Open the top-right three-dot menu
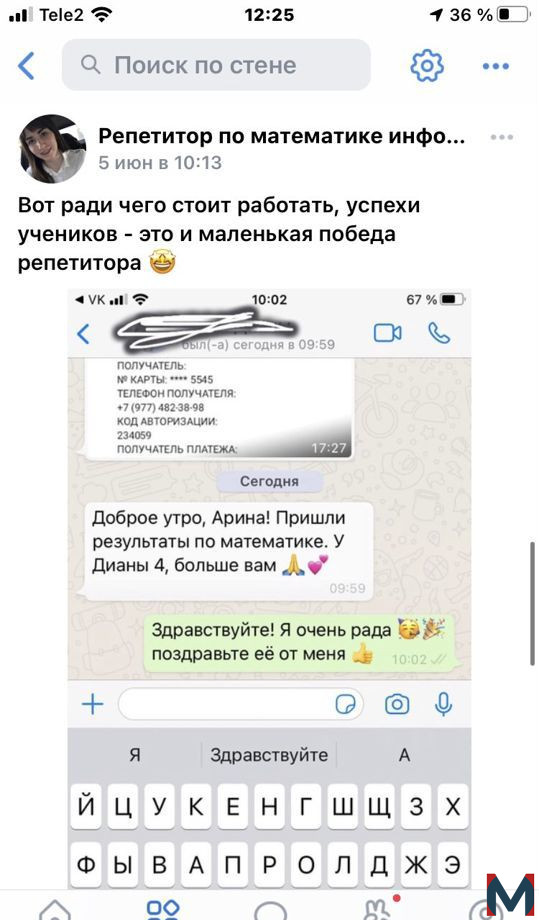Image resolution: width=539 pixels, height=920 pixels. tap(496, 66)
